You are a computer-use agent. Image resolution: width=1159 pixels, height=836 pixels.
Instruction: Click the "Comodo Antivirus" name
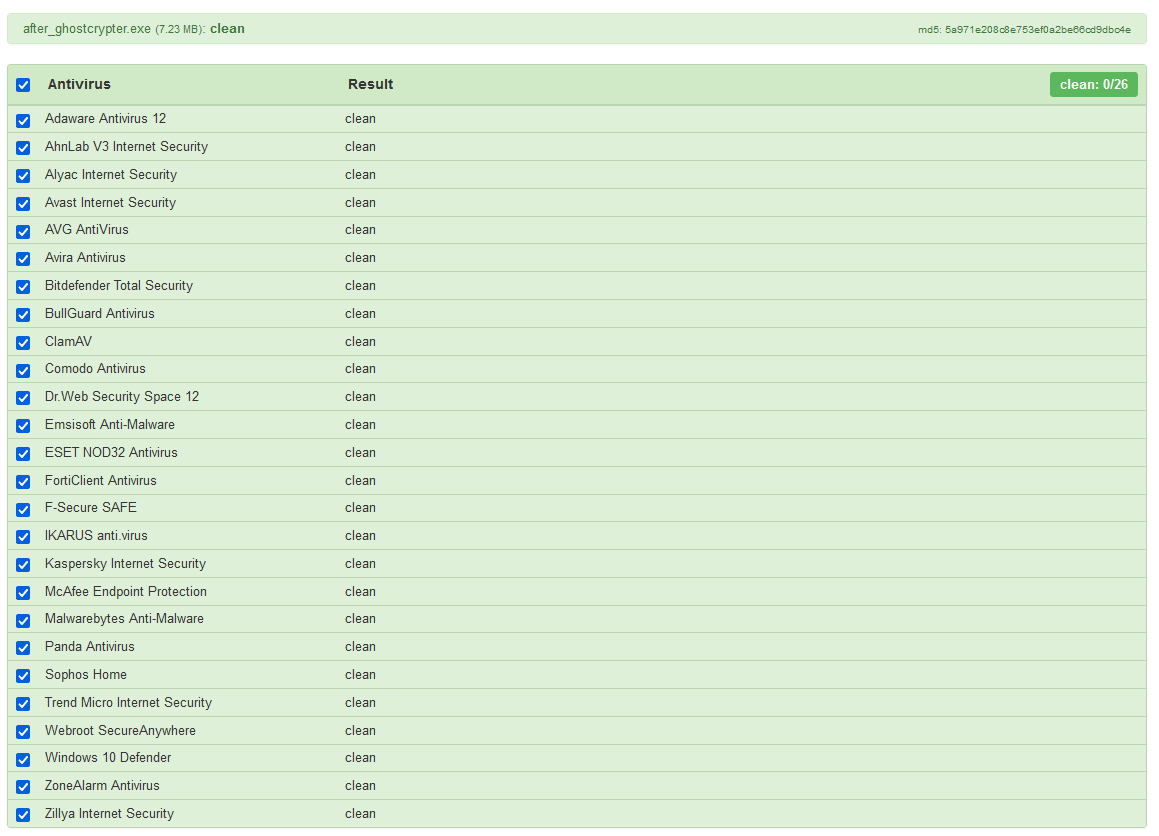(95, 368)
